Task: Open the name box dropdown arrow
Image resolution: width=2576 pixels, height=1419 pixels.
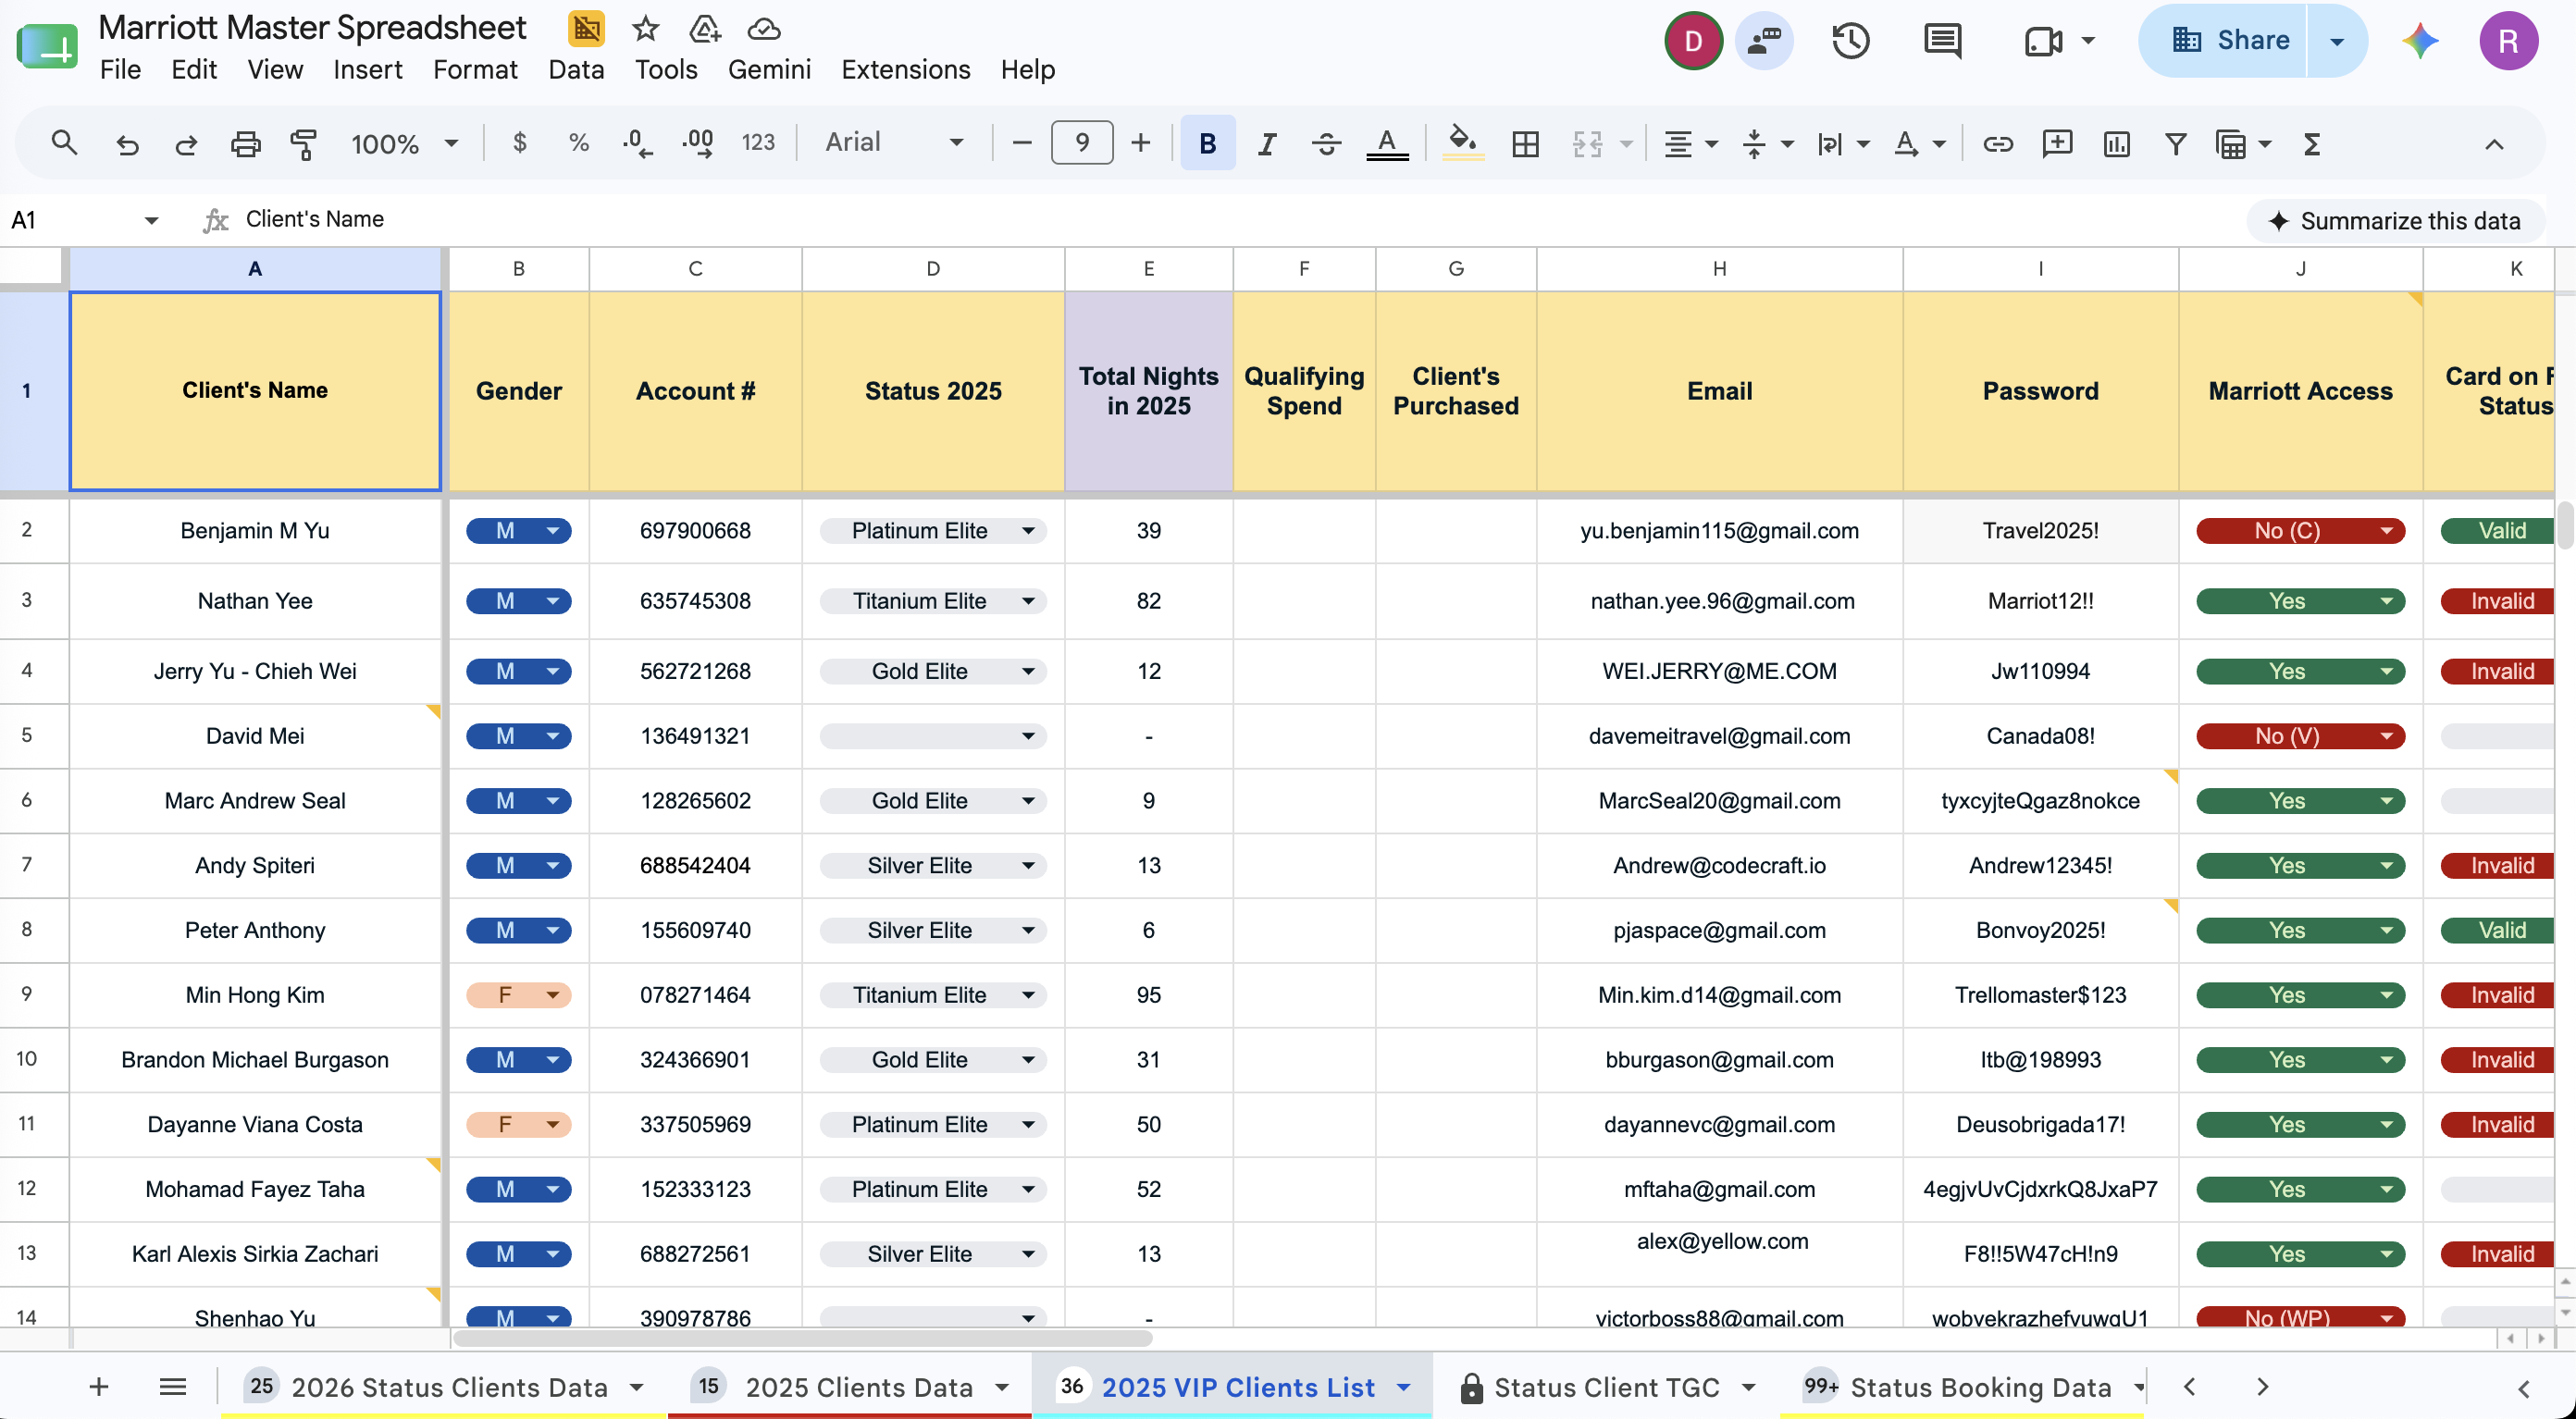Action: 151,220
